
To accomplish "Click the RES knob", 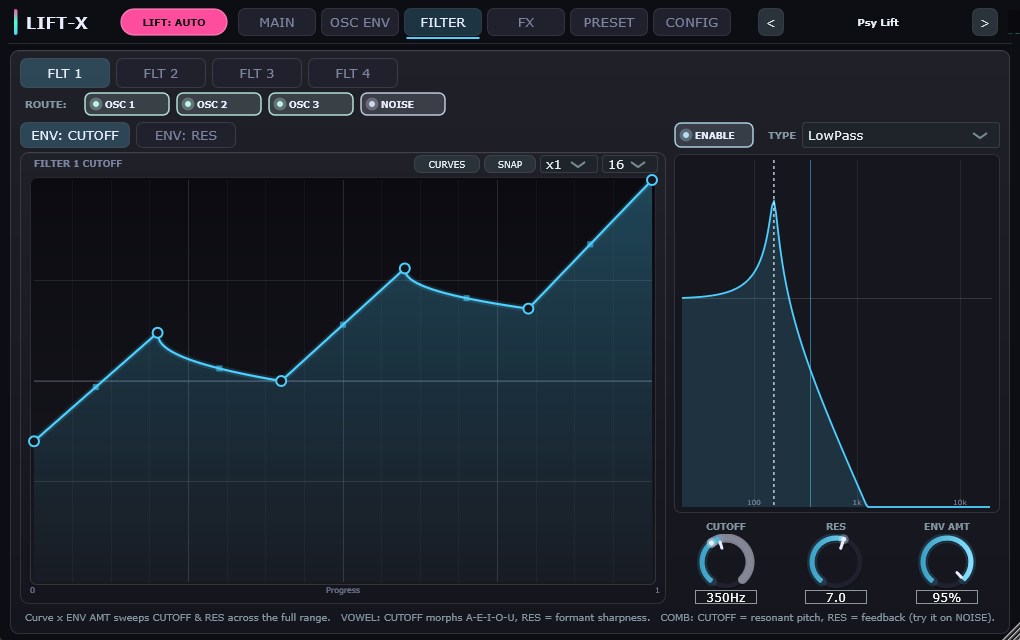I will tap(835, 561).
